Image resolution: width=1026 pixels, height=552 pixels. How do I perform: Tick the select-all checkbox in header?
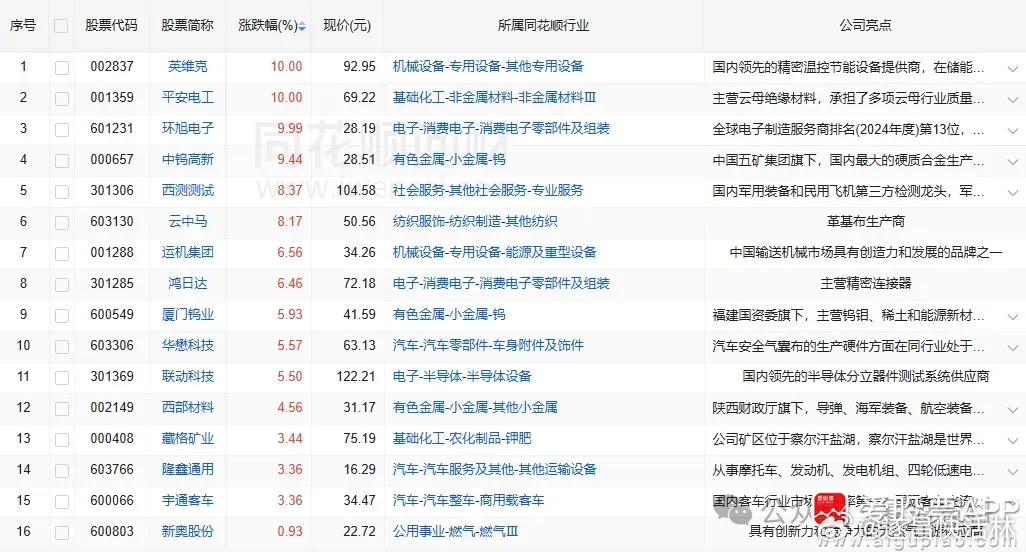point(61,26)
